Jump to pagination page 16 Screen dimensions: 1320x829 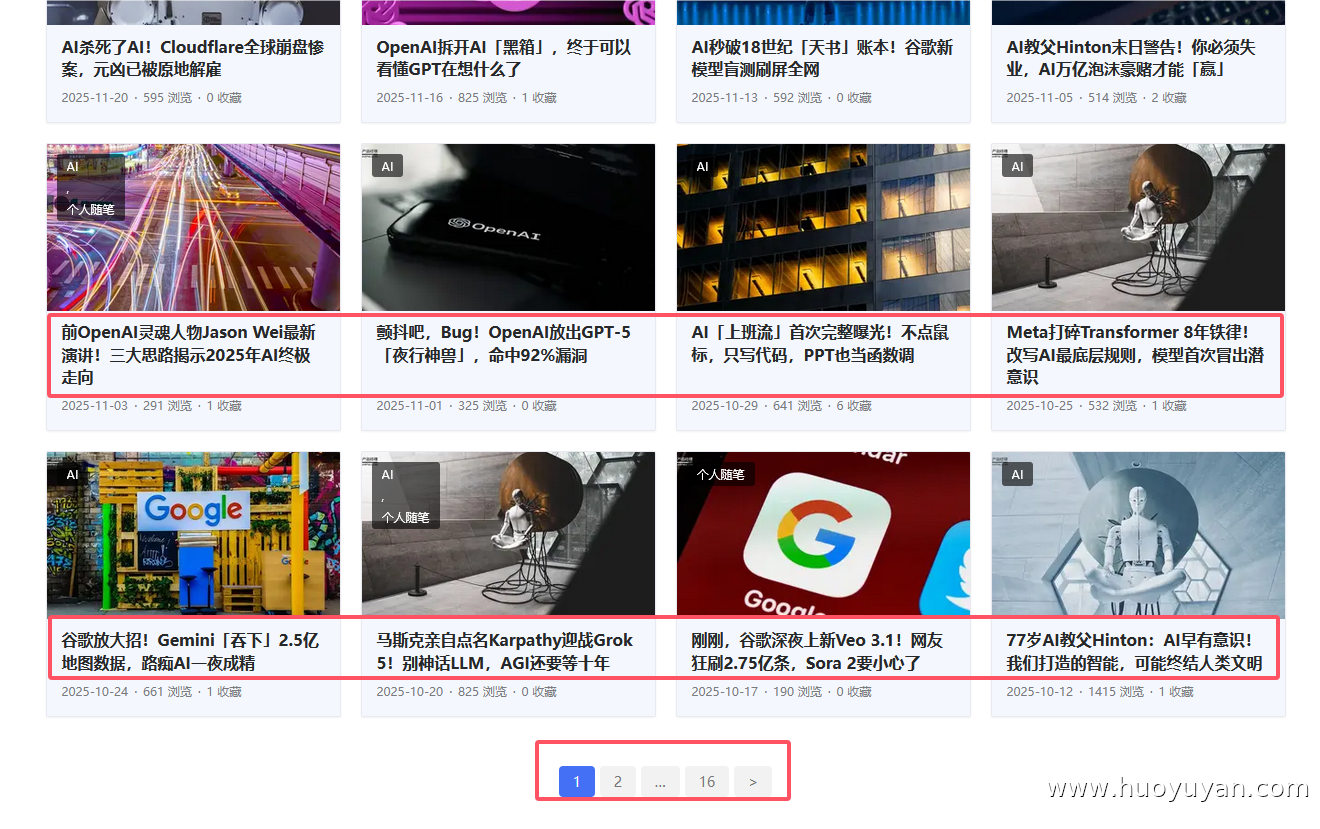[707, 782]
